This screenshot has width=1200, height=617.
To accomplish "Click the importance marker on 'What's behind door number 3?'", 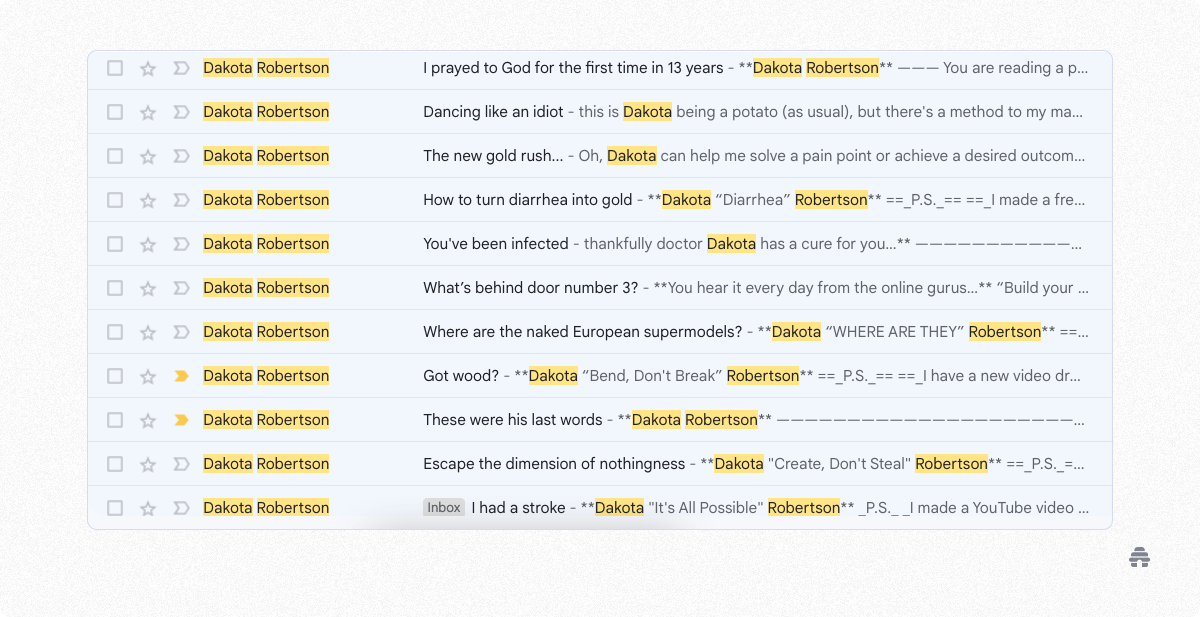I will click(181, 287).
